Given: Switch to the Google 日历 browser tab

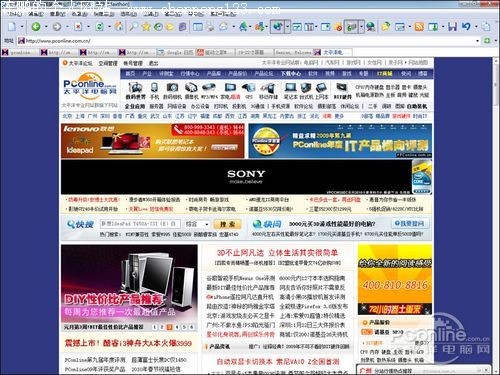Looking at the screenshot, I should [176, 52].
